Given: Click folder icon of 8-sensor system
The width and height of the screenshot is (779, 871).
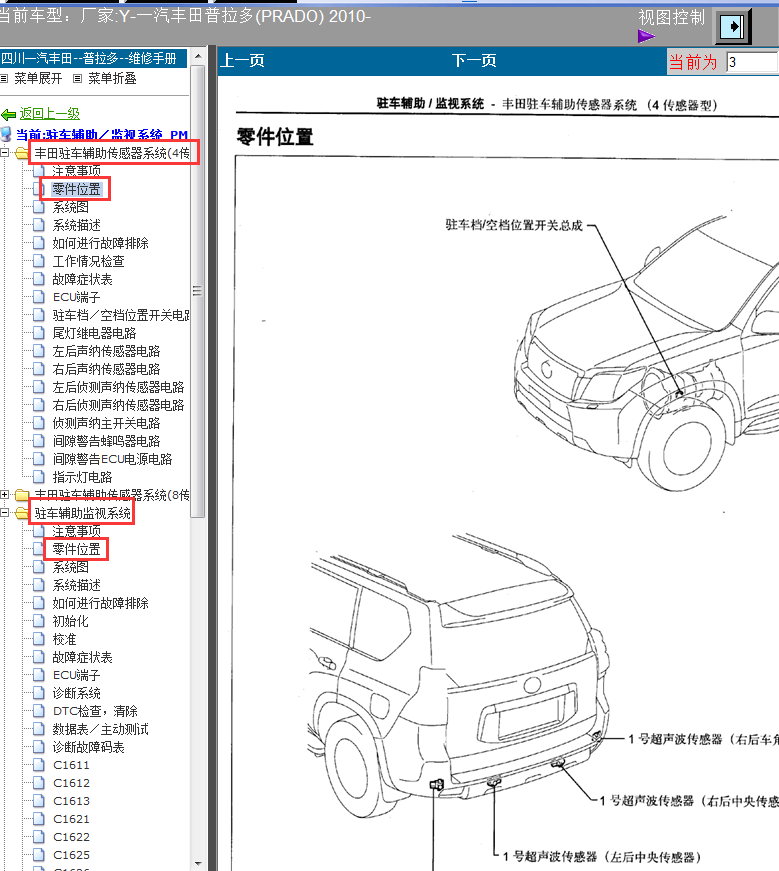Looking at the screenshot, I should point(22,494).
